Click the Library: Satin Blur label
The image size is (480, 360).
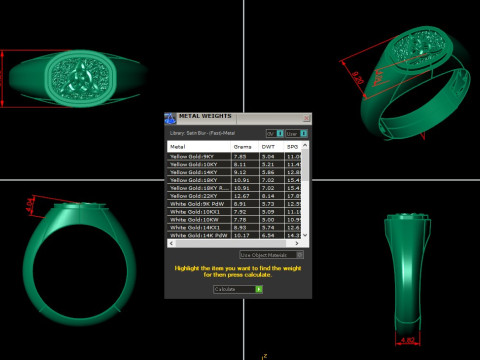(202, 133)
